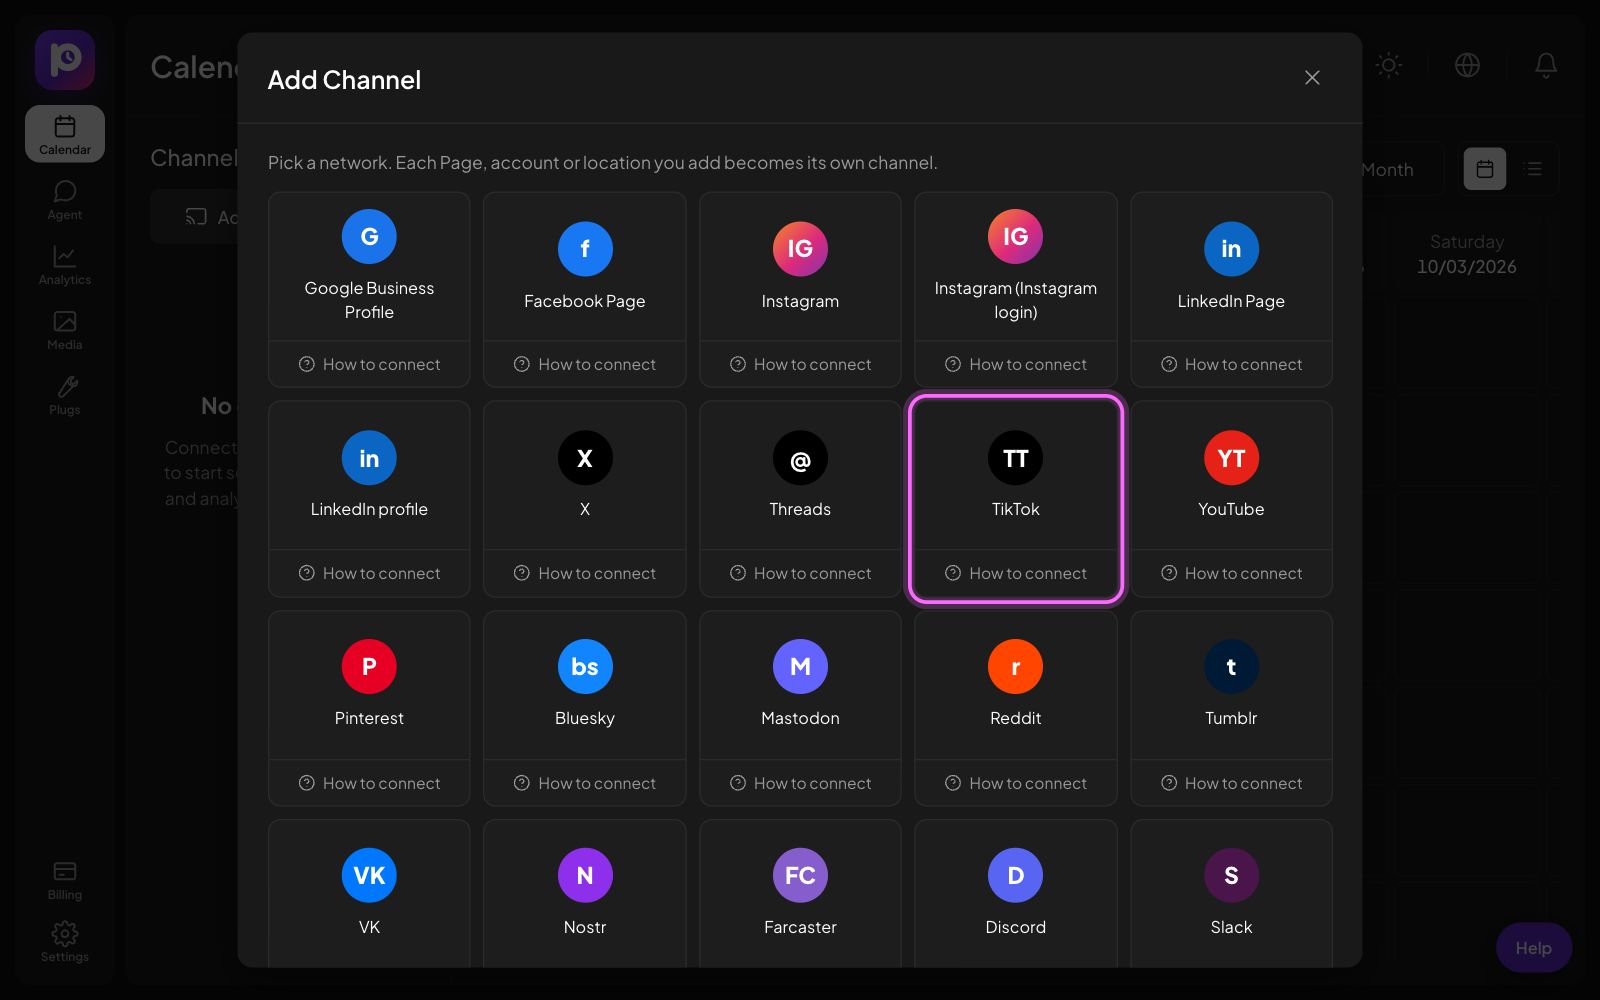This screenshot has width=1600, height=1000.
Task: Choose the Slack channel icon
Action: pos(1231,876)
